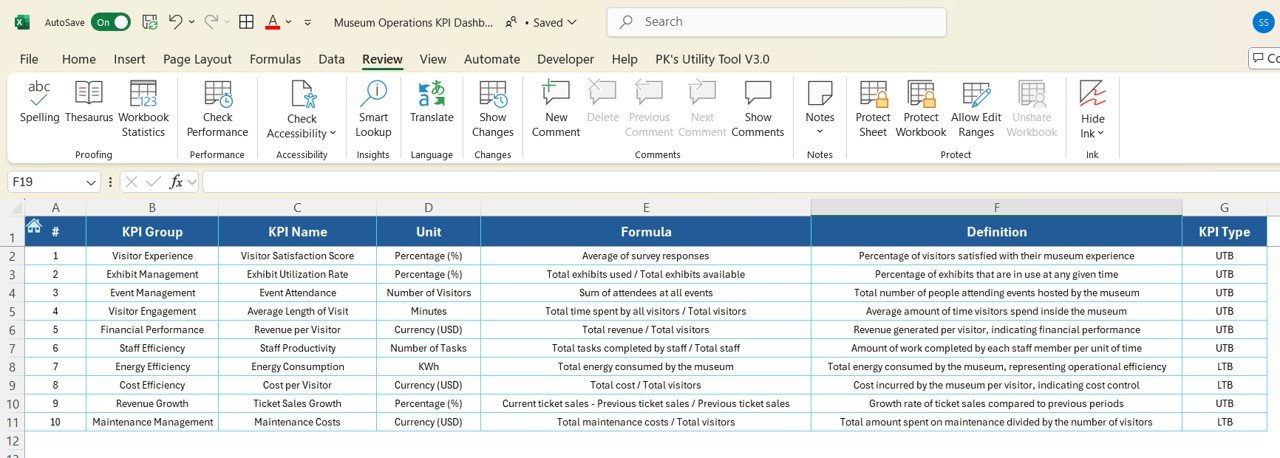This screenshot has height=458, width=1280.
Task: Open the Help tab
Action: 624,59
